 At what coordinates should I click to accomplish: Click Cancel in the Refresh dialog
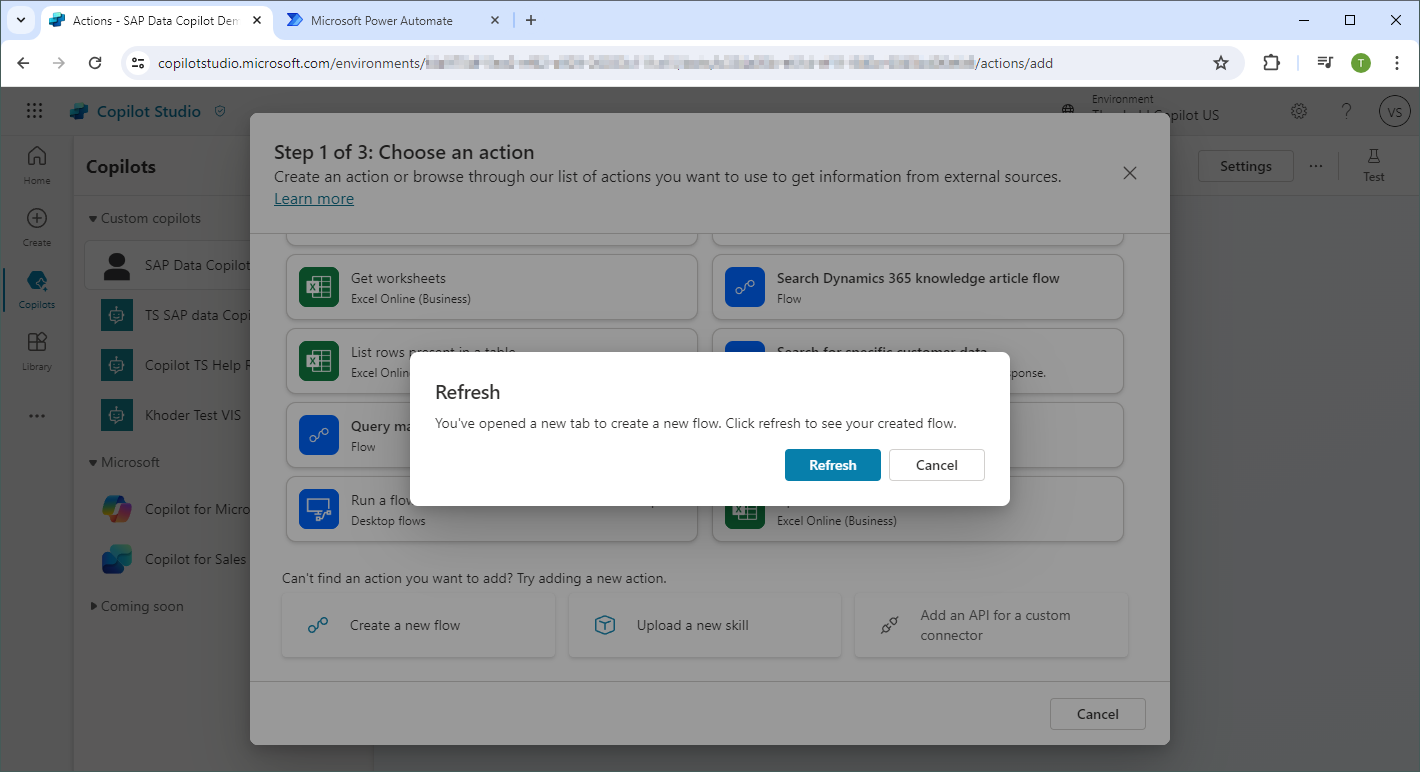(936, 465)
